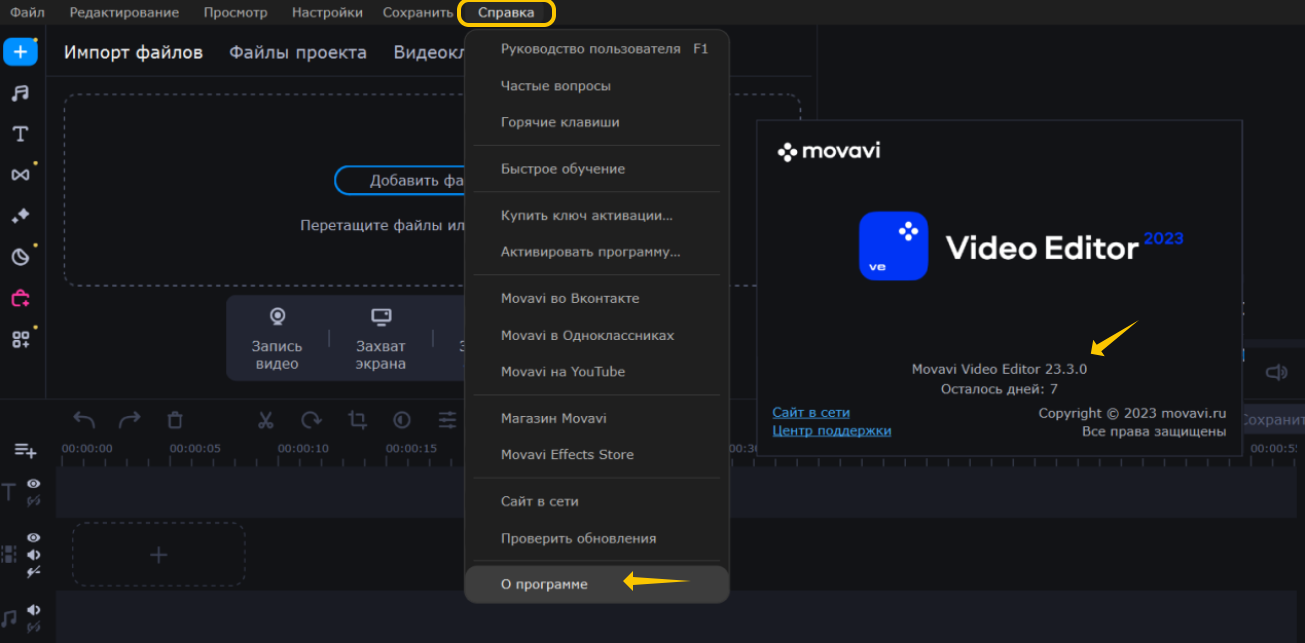Toggle visibility eye of the titles track
Image resolution: width=1305 pixels, height=643 pixels.
click(34, 484)
